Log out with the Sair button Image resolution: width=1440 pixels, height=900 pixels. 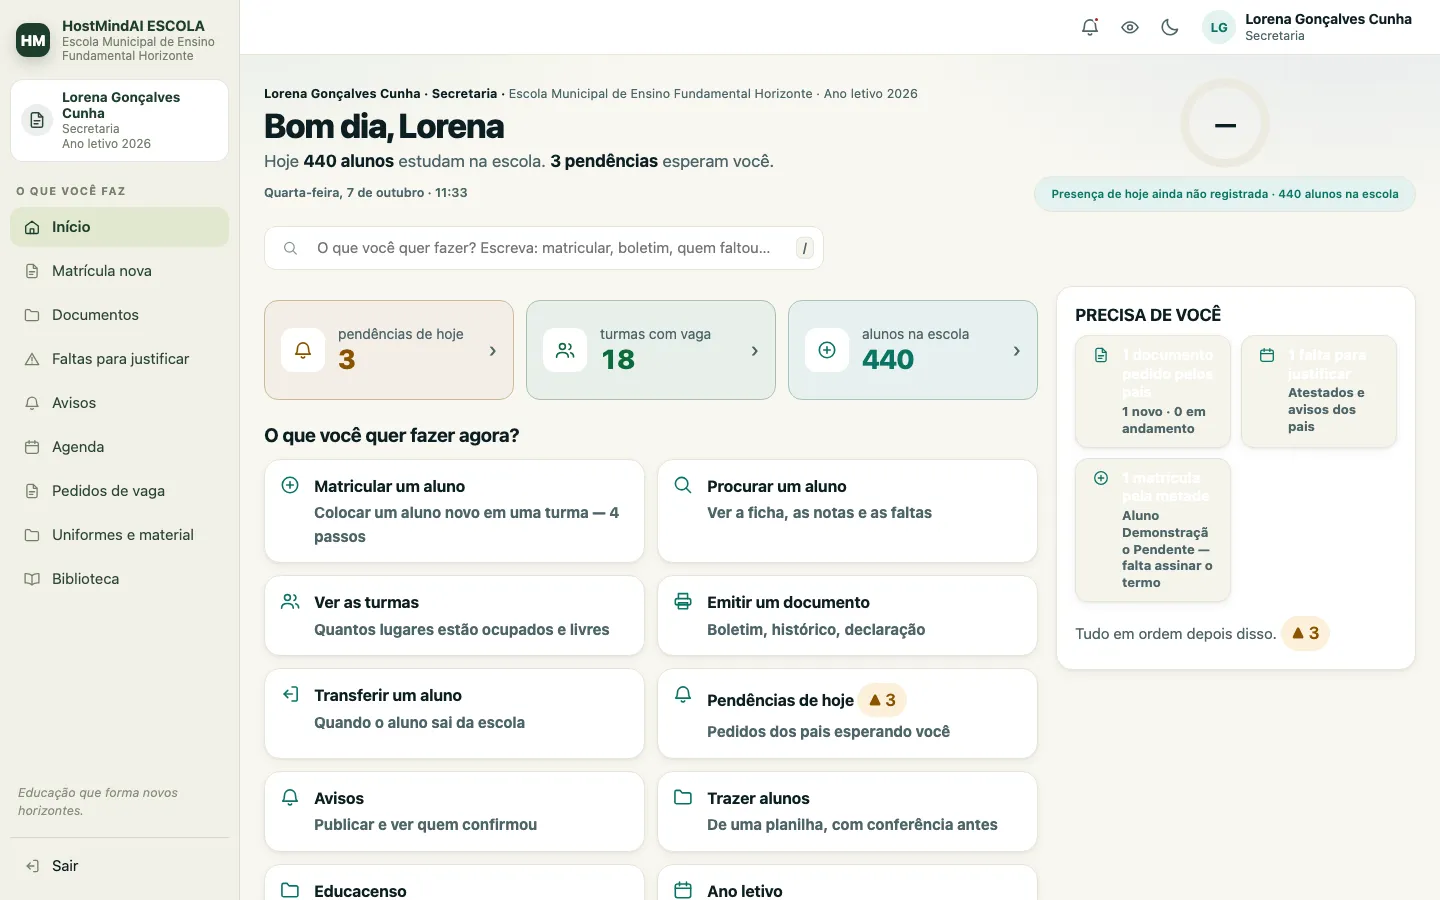pyautogui.click(x=119, y=866)
